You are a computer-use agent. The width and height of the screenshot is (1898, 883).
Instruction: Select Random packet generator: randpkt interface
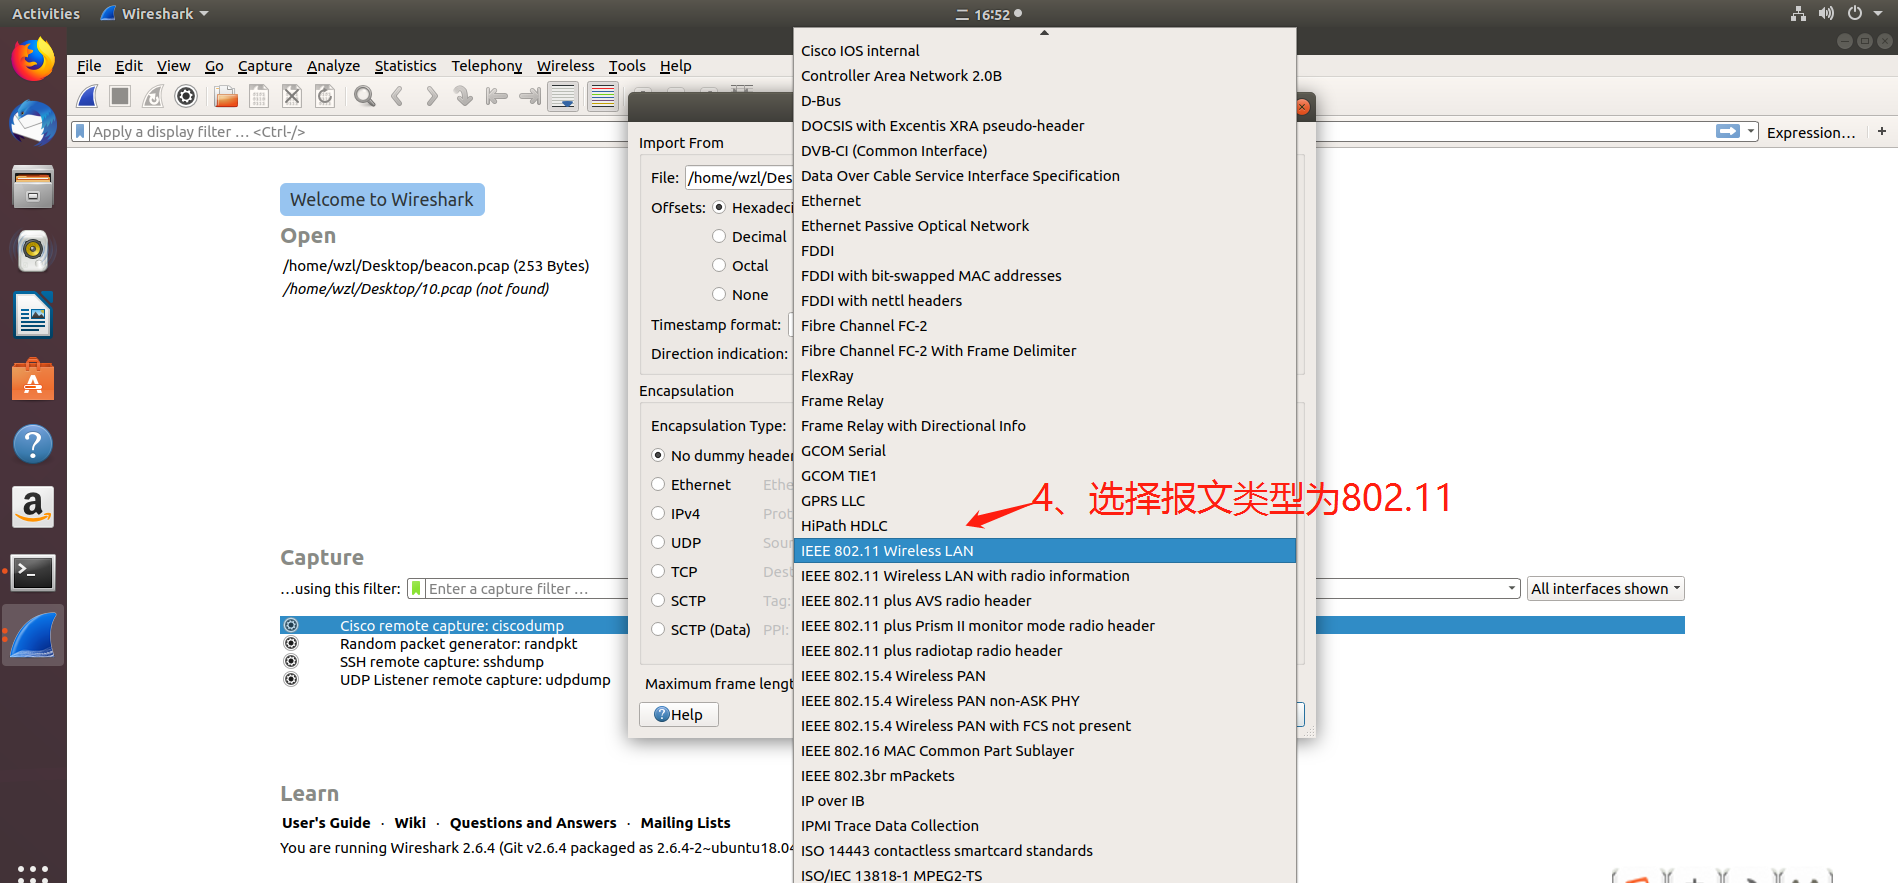458,644
